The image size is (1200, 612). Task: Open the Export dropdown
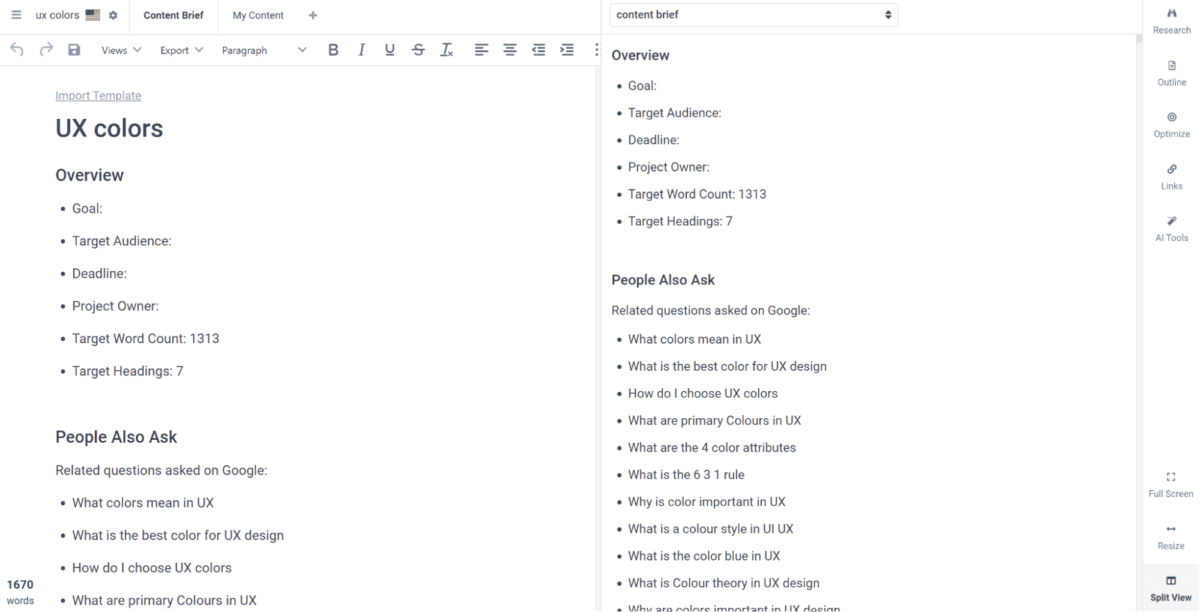coord(180,49)
